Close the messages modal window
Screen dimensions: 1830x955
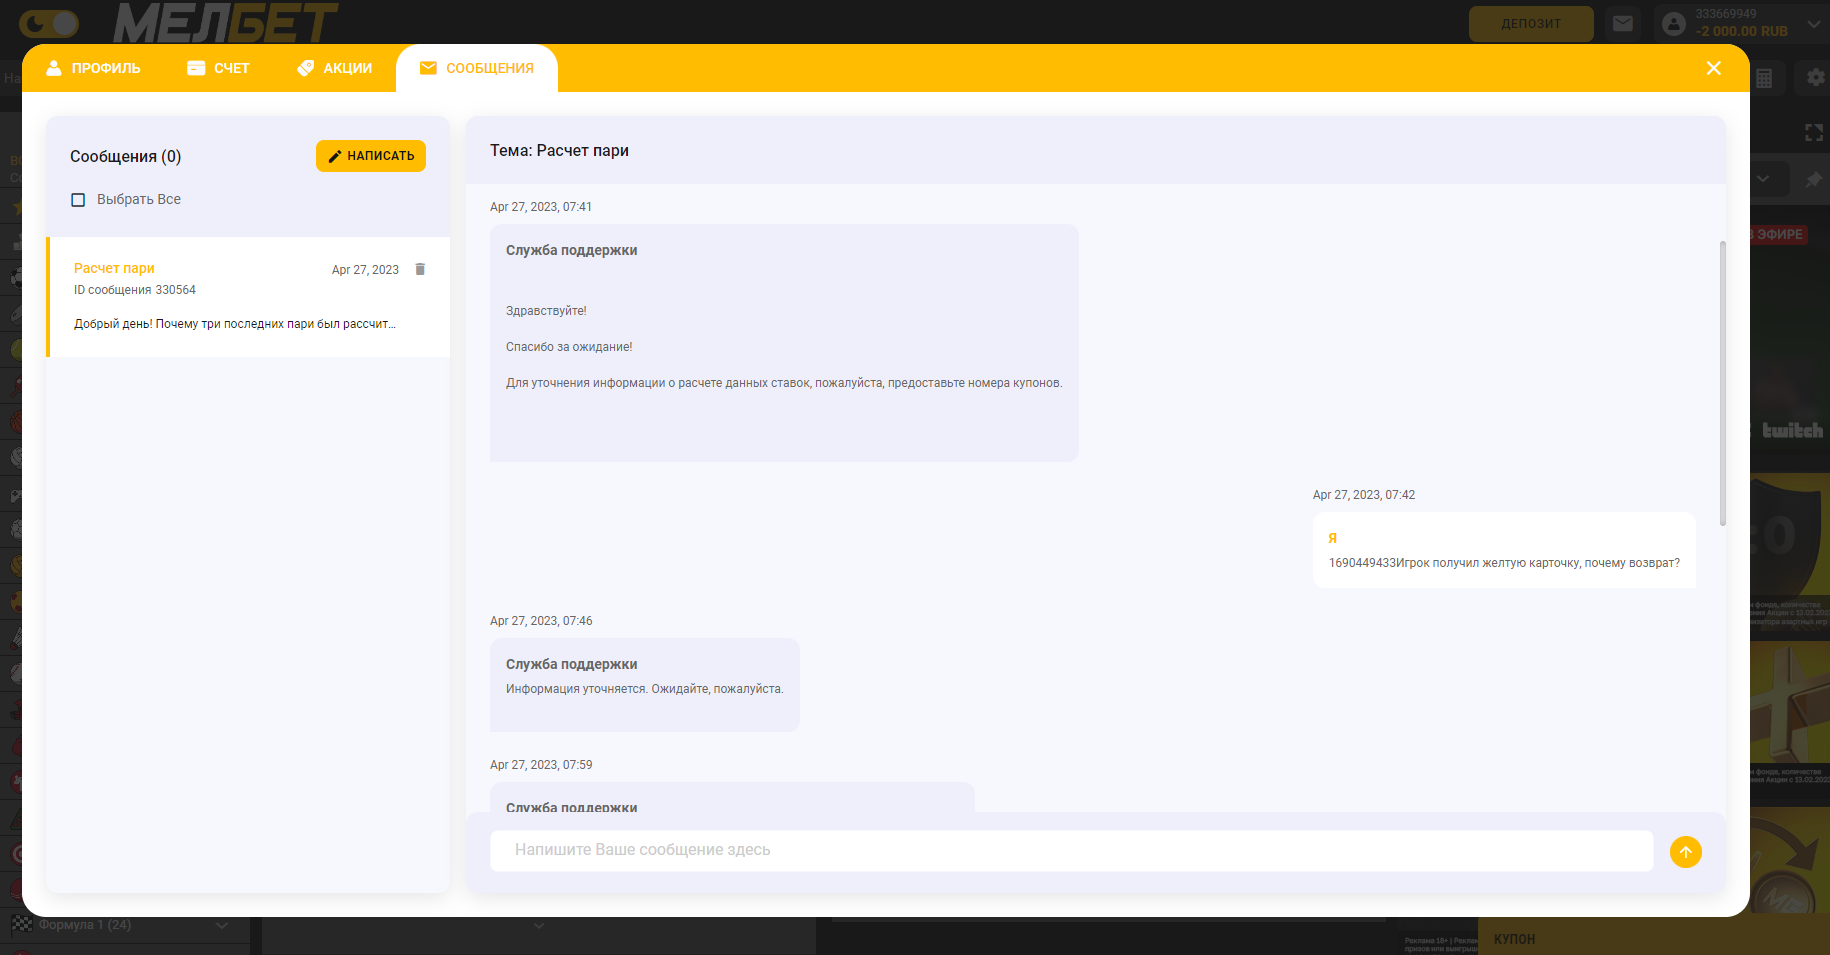[1713, 68]
